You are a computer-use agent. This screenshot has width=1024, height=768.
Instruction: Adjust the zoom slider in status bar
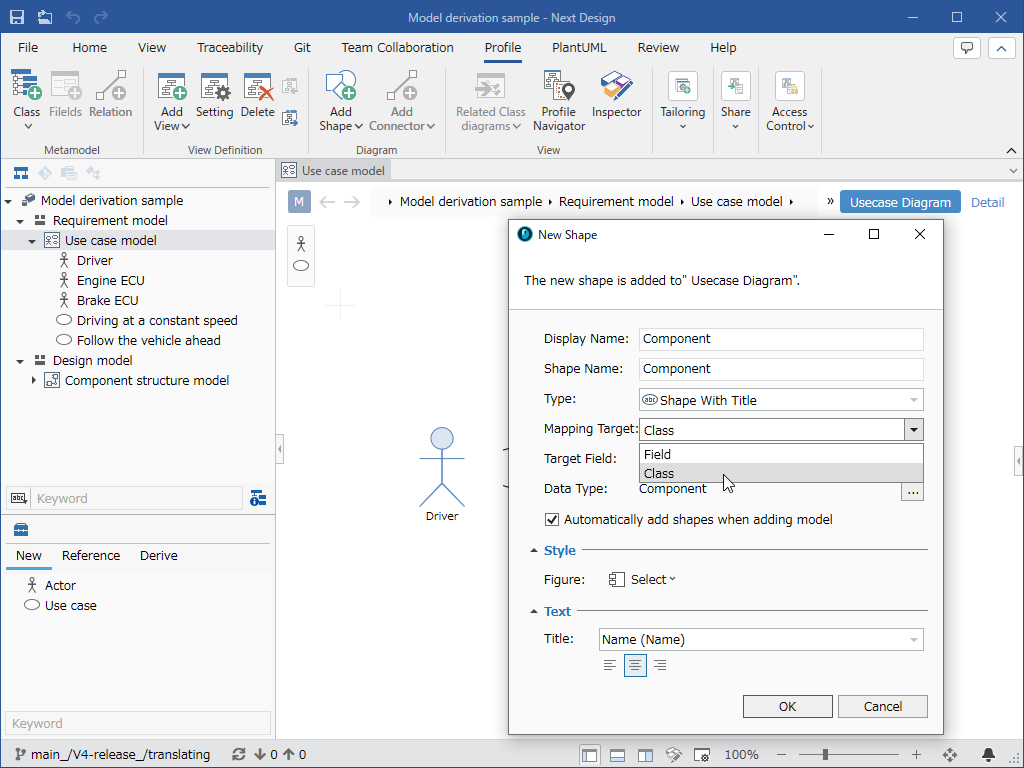click(825, 754)
